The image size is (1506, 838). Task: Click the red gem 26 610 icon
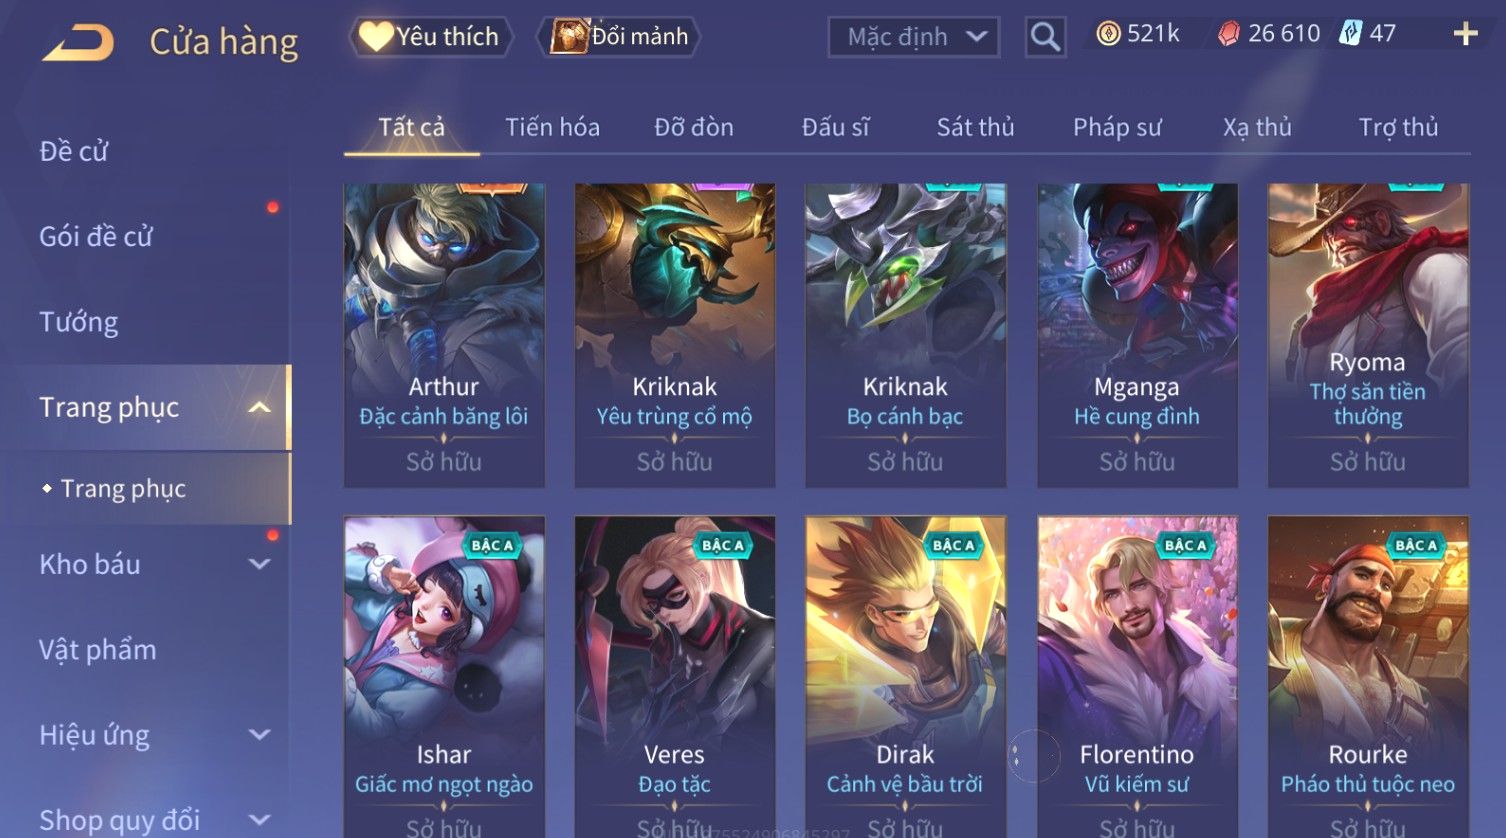coord(1229,34)
